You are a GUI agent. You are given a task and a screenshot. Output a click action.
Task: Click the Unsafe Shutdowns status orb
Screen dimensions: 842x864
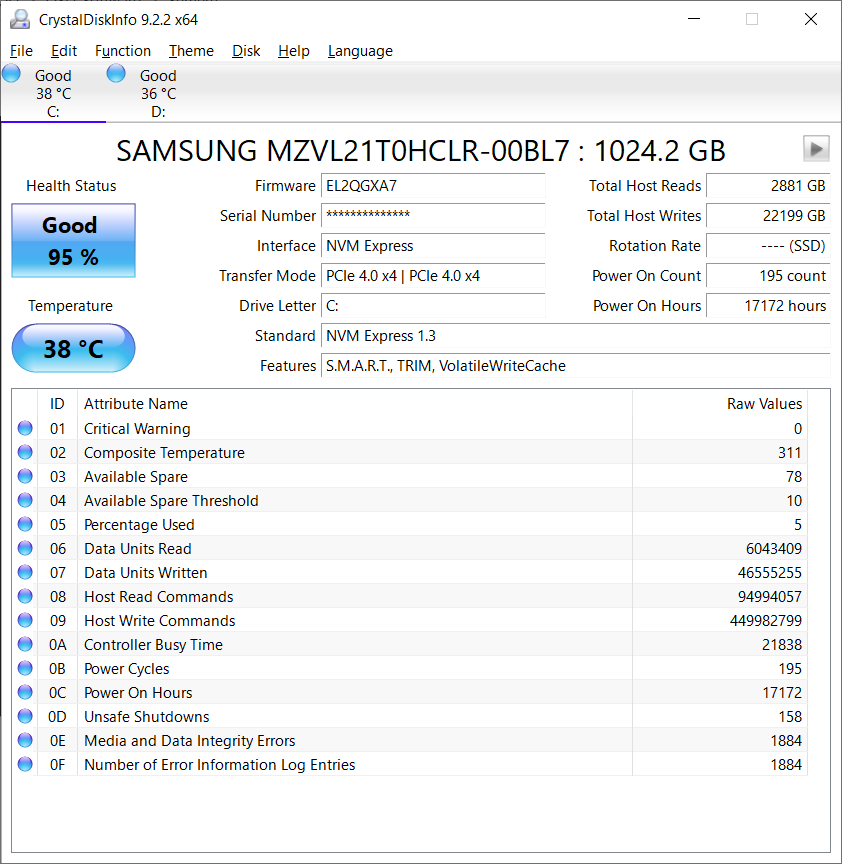pyautogui.click(x=25, y=717)
